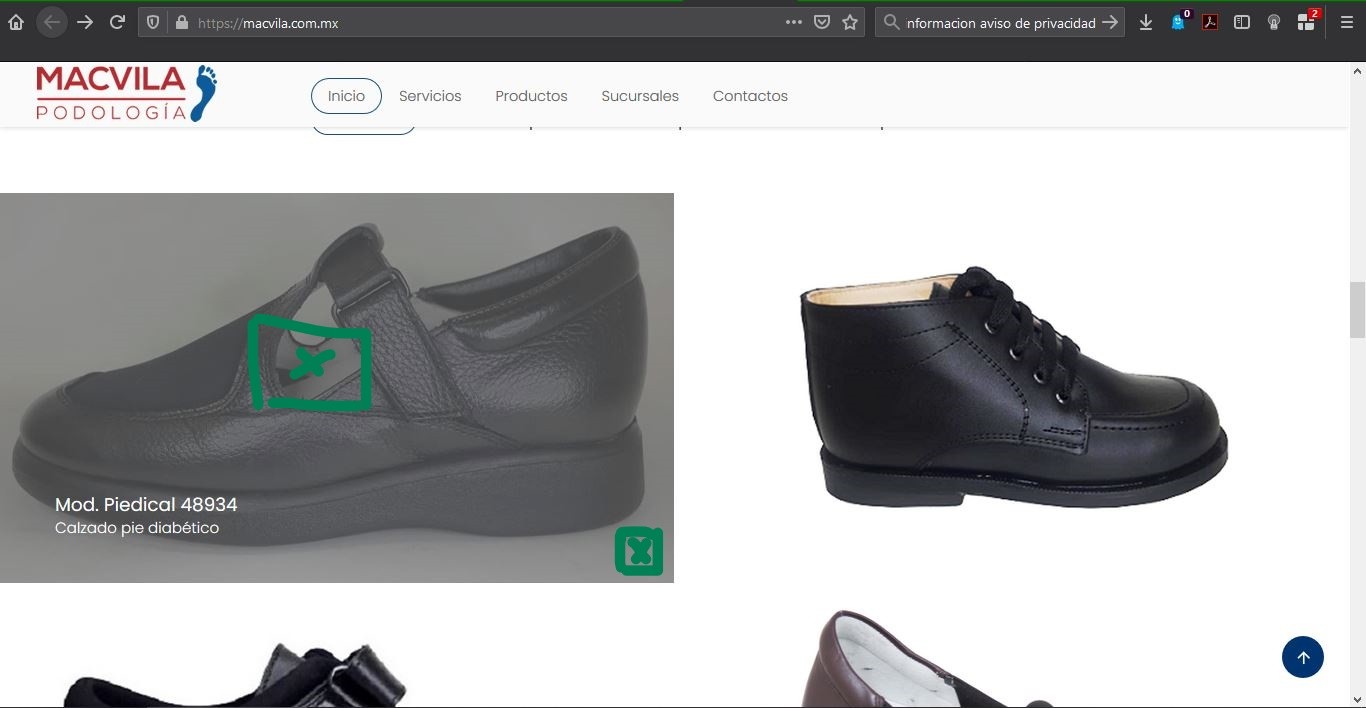Open the Ghostery extension icon
1366x708 pixels.
tap(1180, 21)
